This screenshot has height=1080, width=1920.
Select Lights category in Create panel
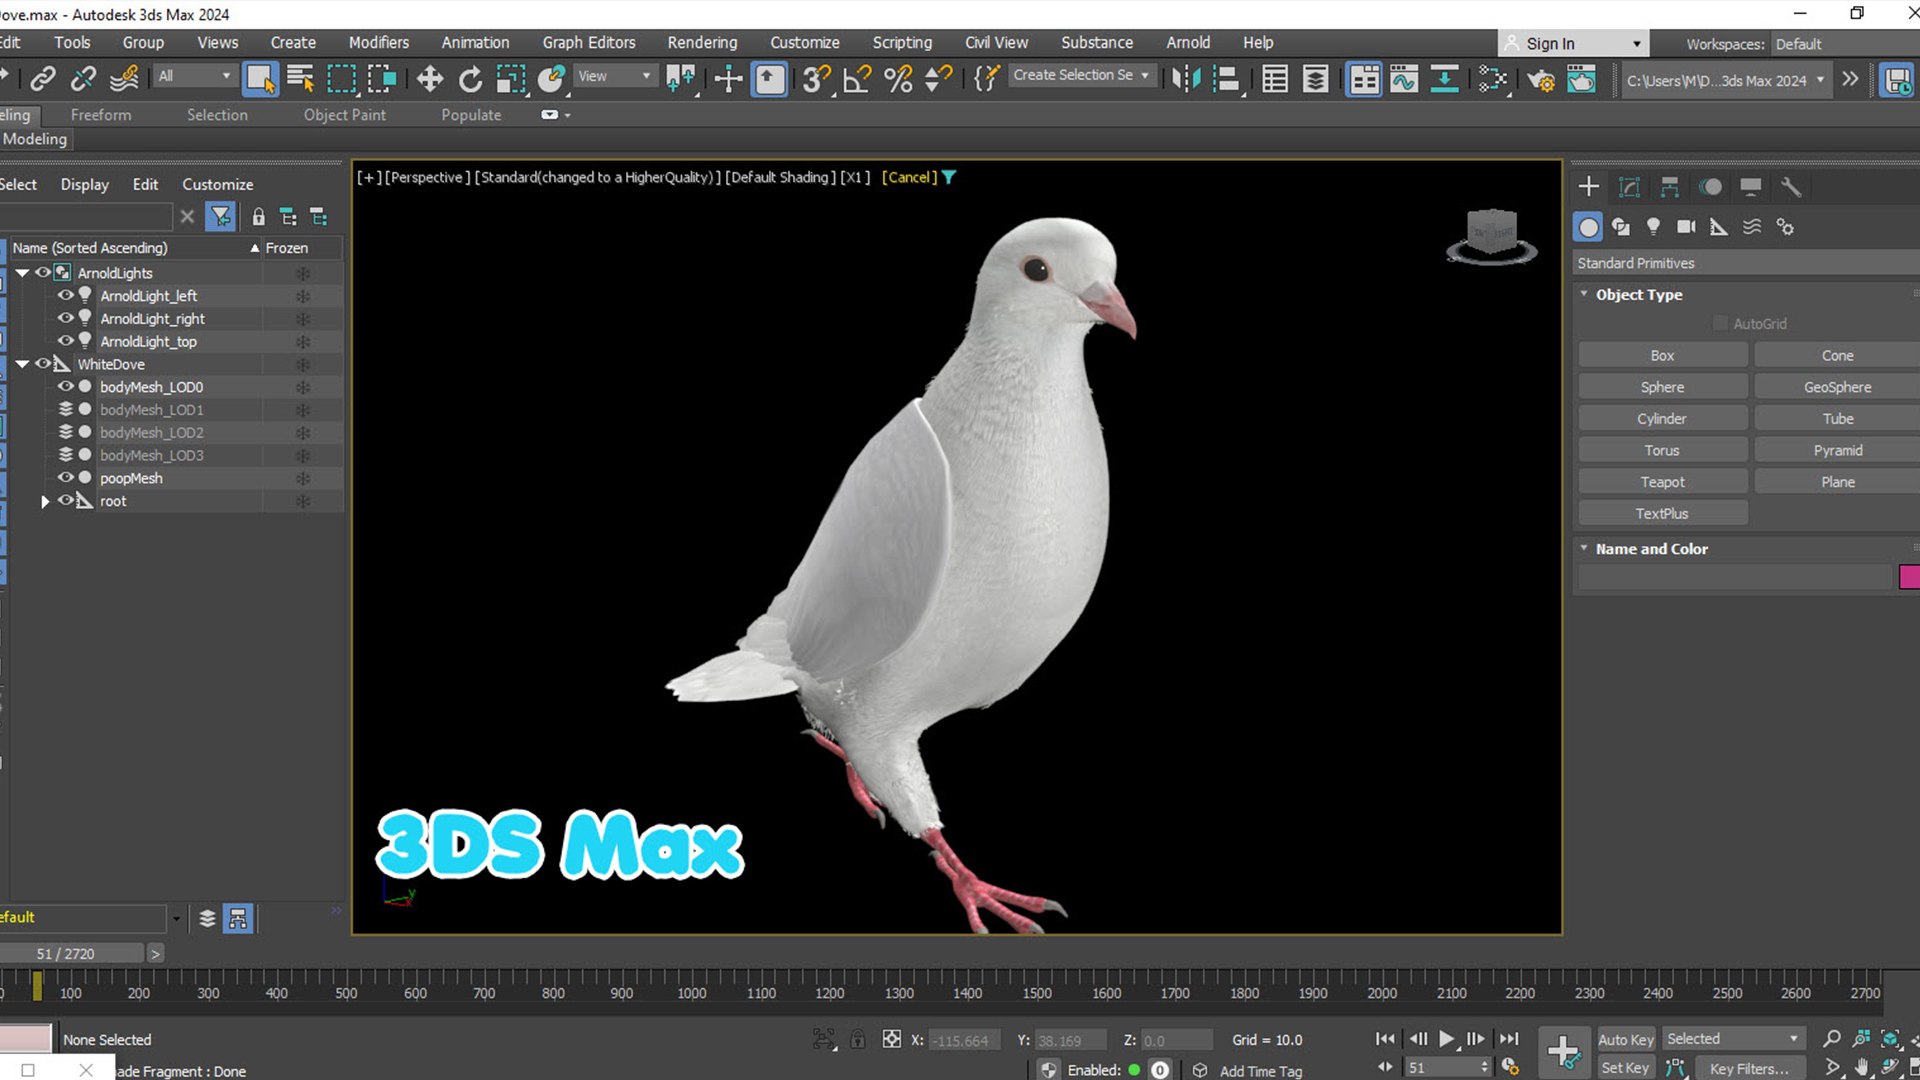1653,227
